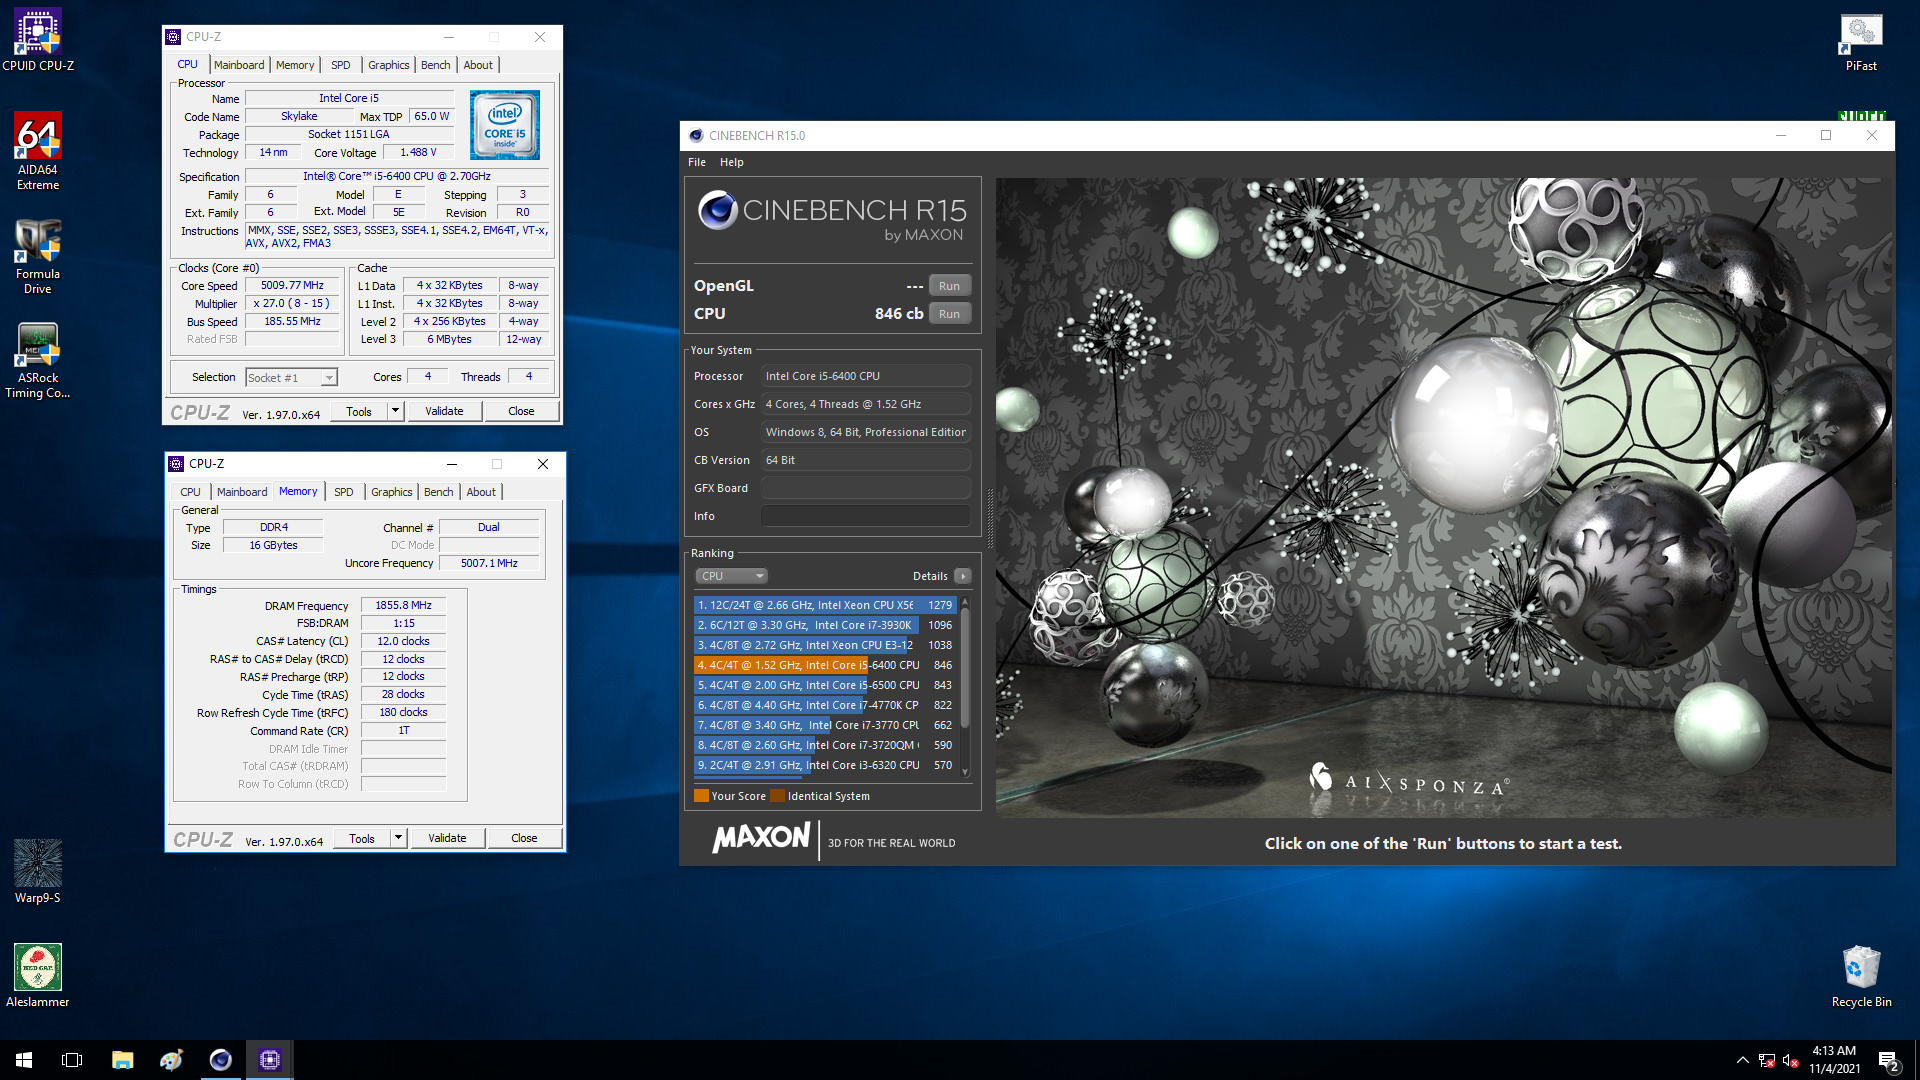The width and height of the screenshot is (1920, 1080).
Task: Open Tools dropdown arrow in top CPU-Z
Action: pyautogui.click(x=395, y=411)
